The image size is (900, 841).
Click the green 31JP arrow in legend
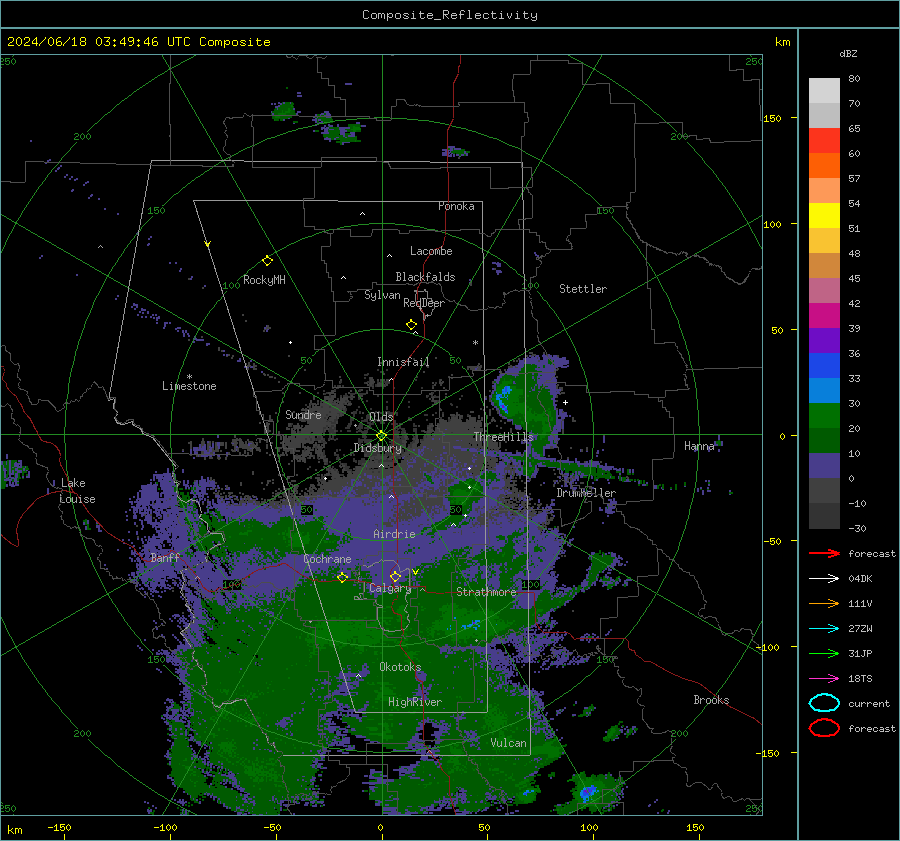click(824, 653)
